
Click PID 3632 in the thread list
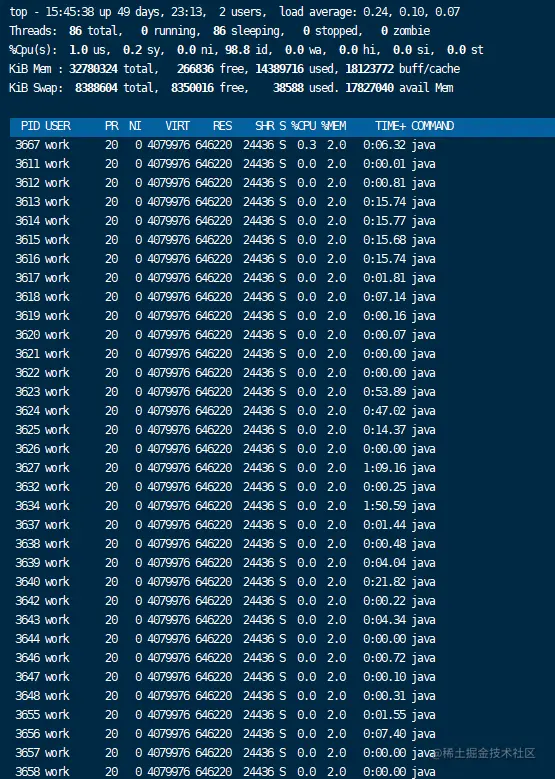point(27,487)
